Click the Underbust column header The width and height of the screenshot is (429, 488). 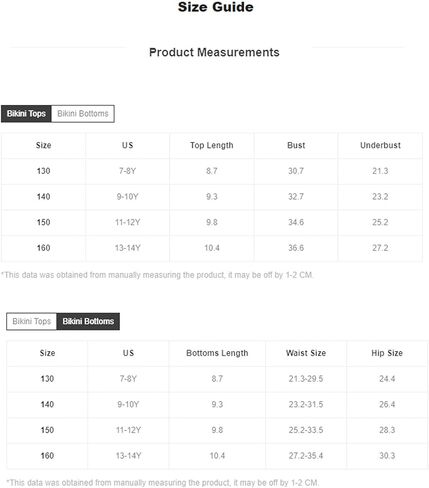click(380, 145)
